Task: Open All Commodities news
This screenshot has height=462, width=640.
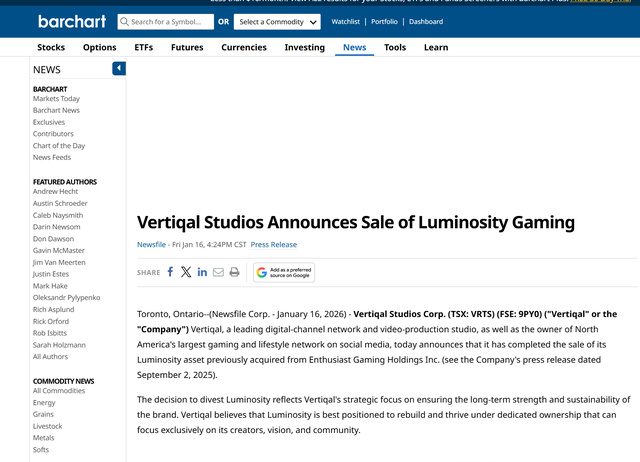Action: (x=59, y=391)
